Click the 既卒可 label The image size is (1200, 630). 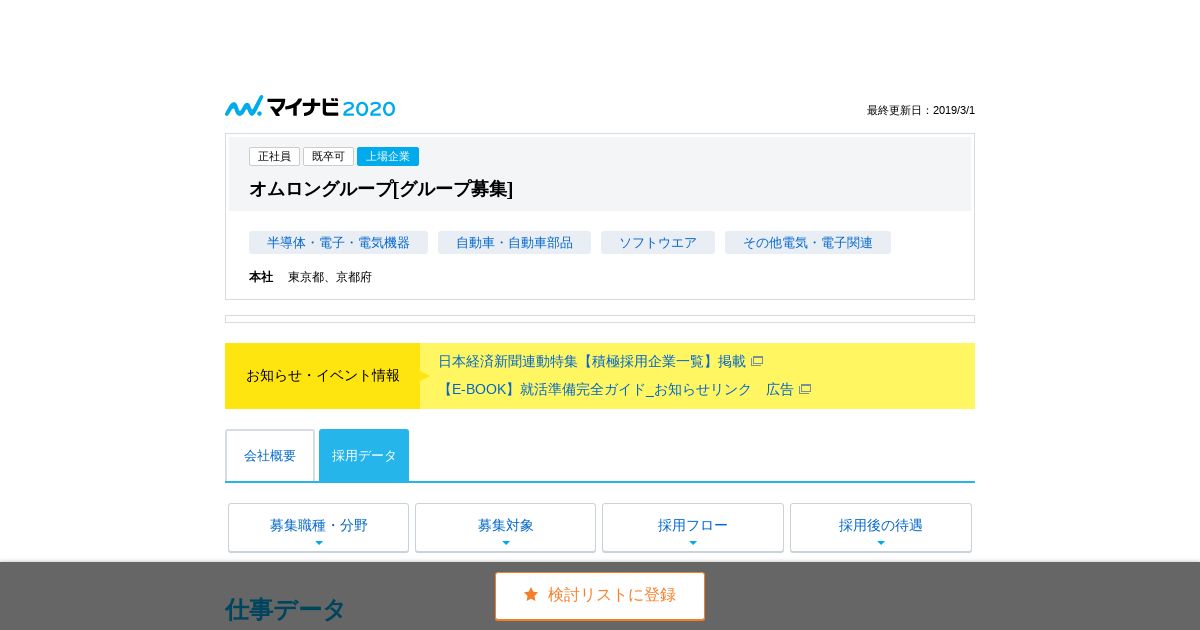(x=328, y=156)
